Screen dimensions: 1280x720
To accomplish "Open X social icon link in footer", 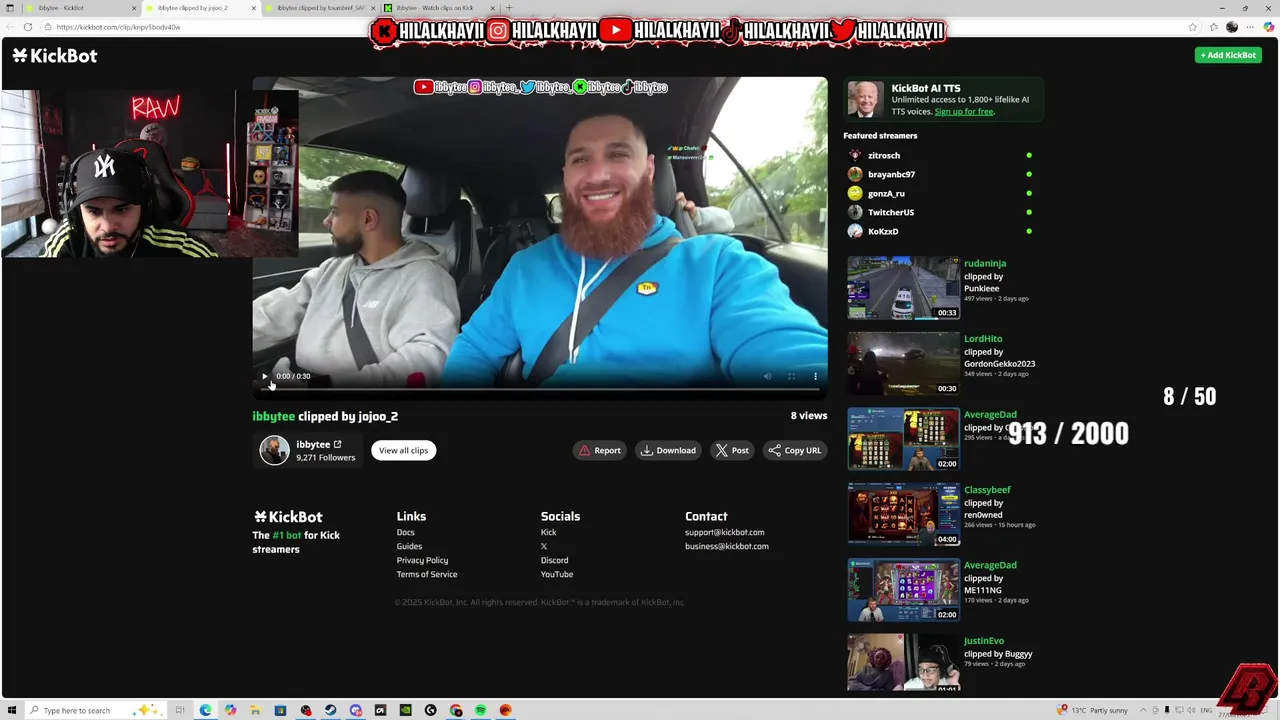I will 544,546.
